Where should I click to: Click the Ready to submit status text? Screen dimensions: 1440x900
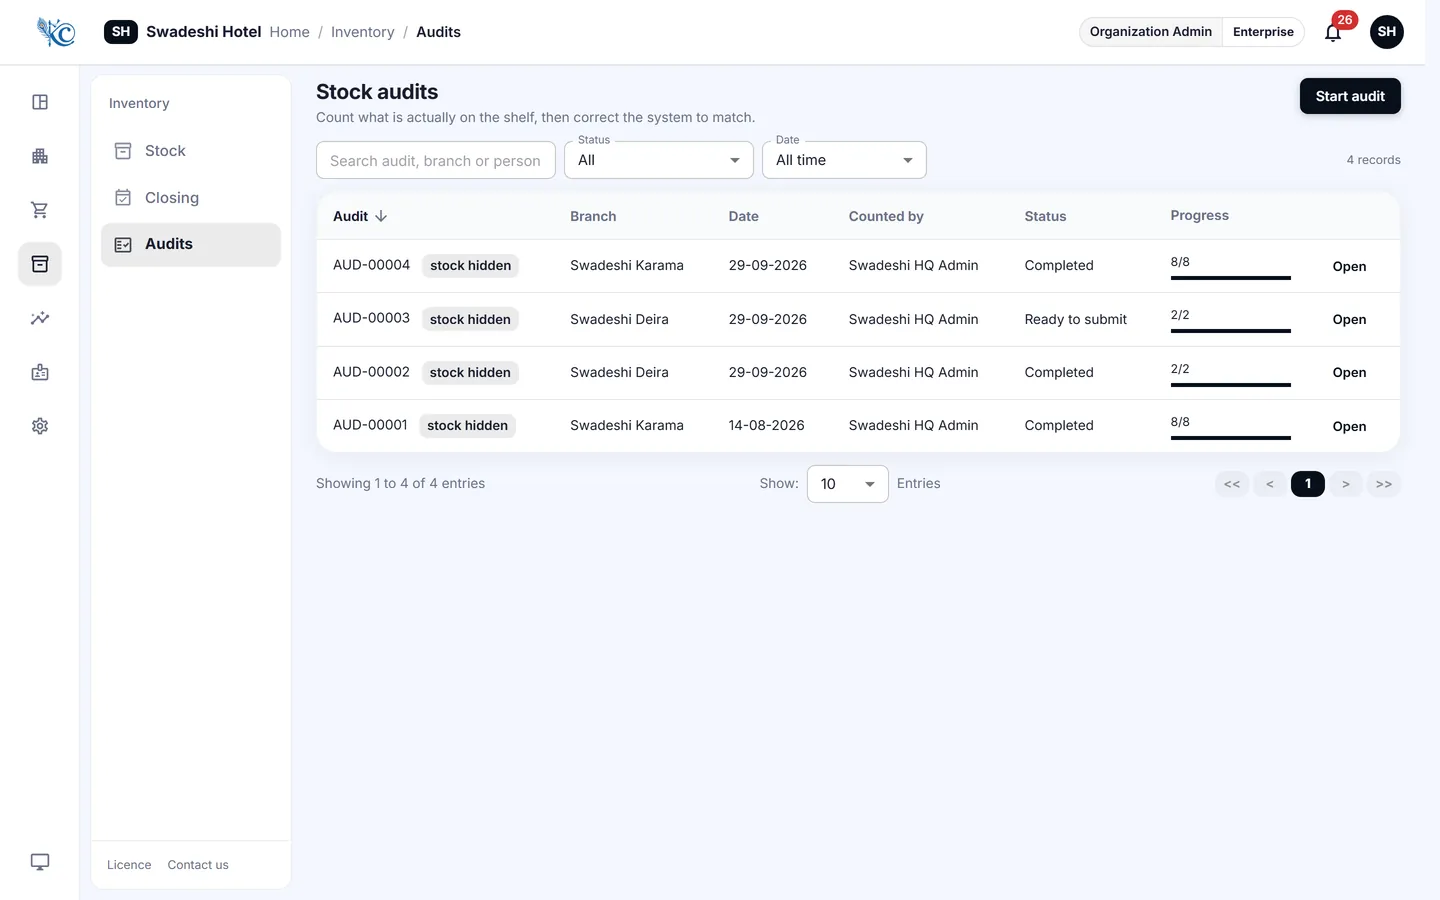coord(1076,319)
